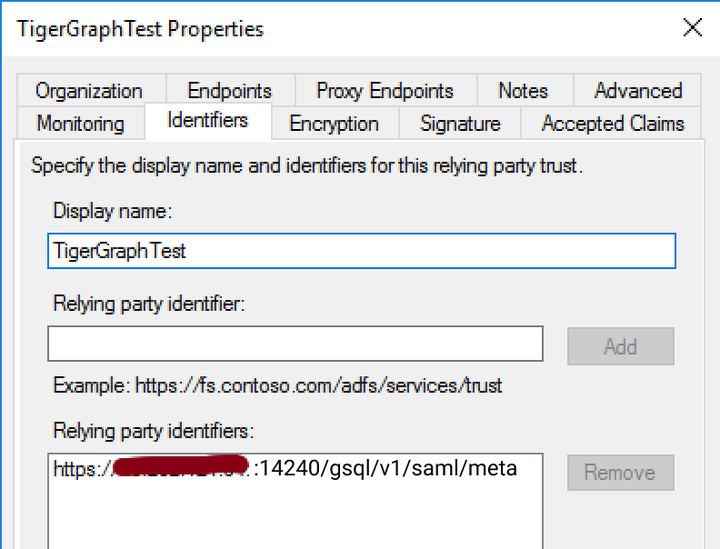Go to the Advanced tab

(x=637, y=90)
